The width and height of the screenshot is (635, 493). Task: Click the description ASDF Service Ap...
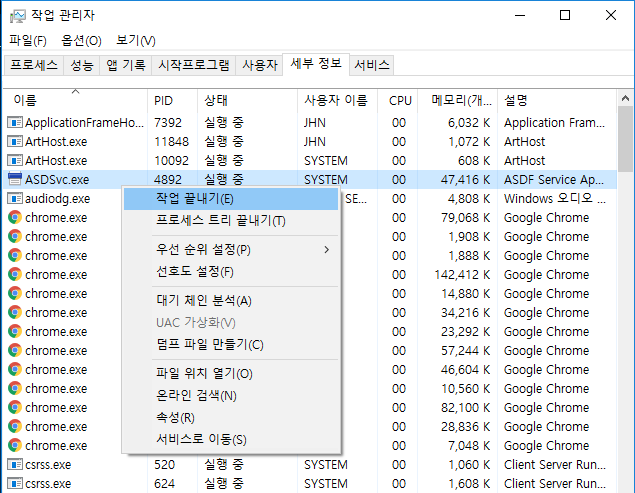(x=554, y=179)
